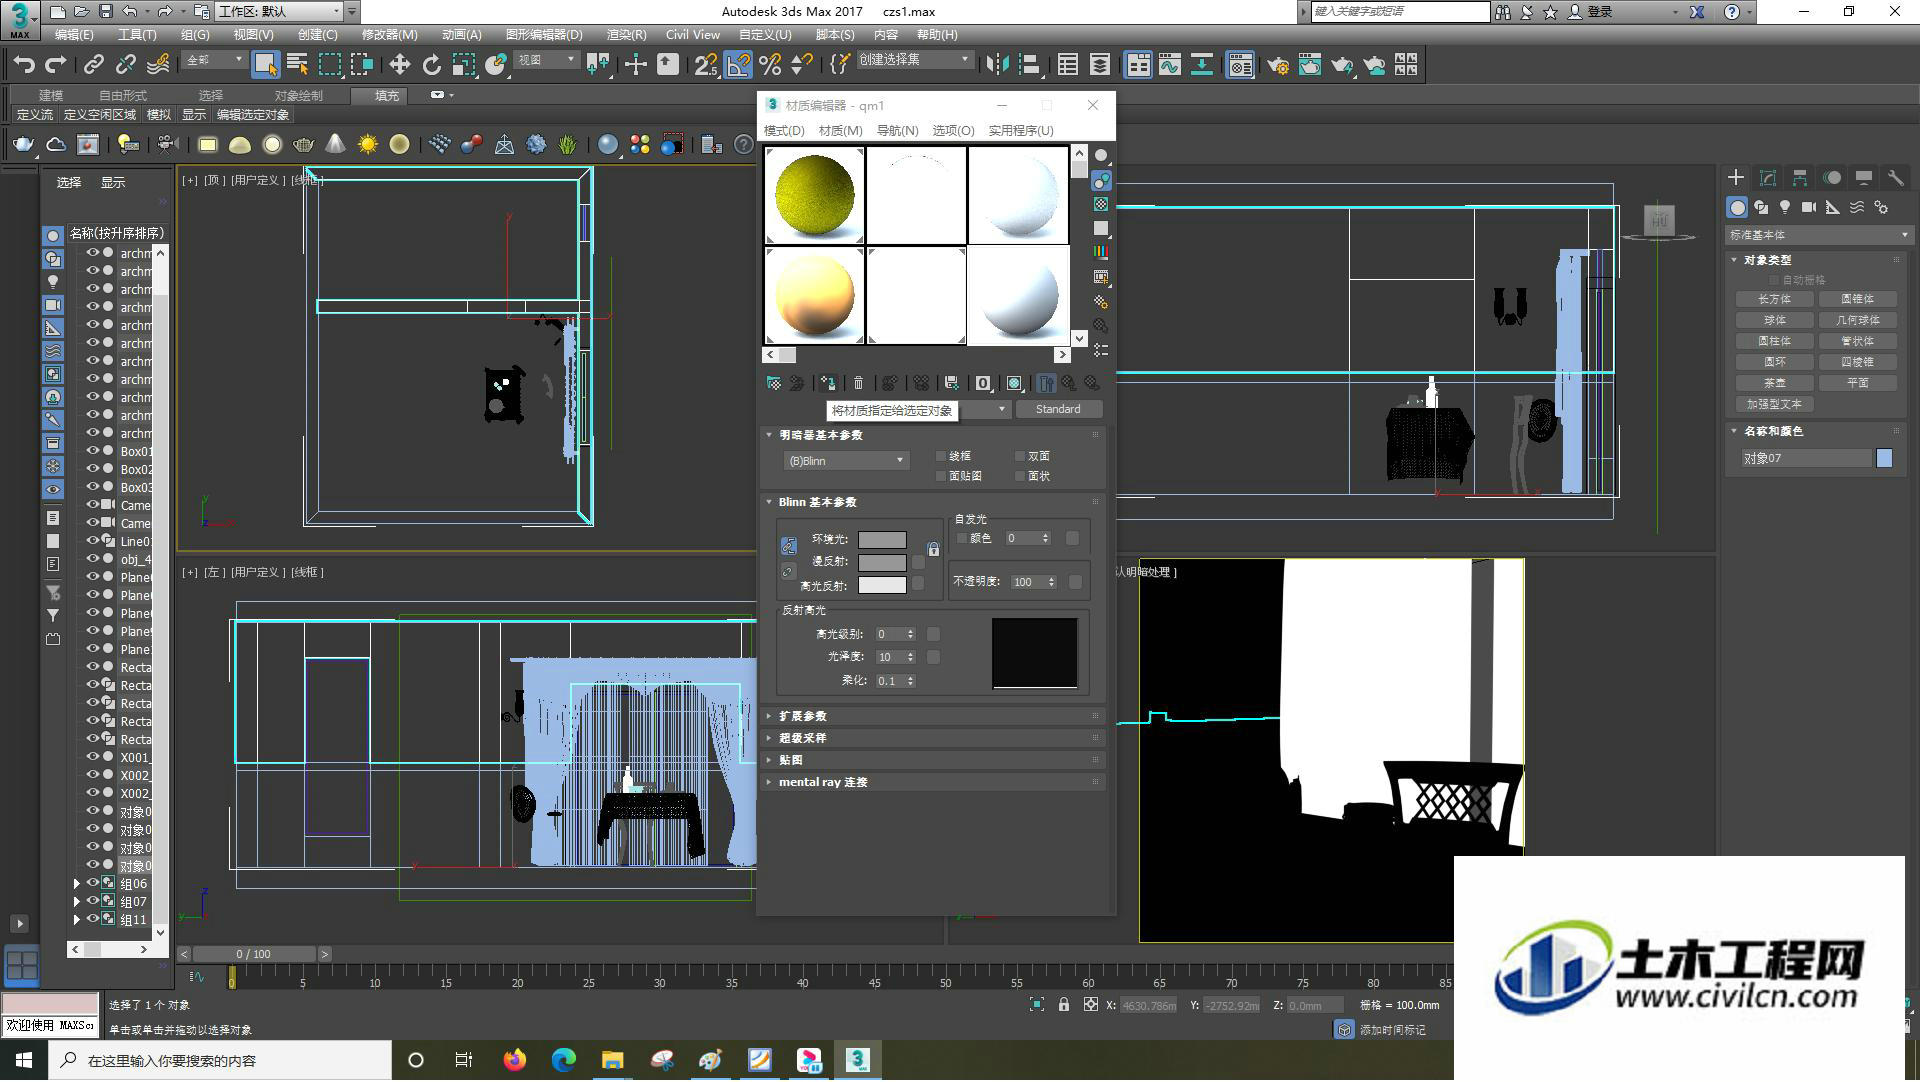This screenshot has height=1082, width=1920.
Task: Toggle the Percent Snap icon
Action: (770, 65)
